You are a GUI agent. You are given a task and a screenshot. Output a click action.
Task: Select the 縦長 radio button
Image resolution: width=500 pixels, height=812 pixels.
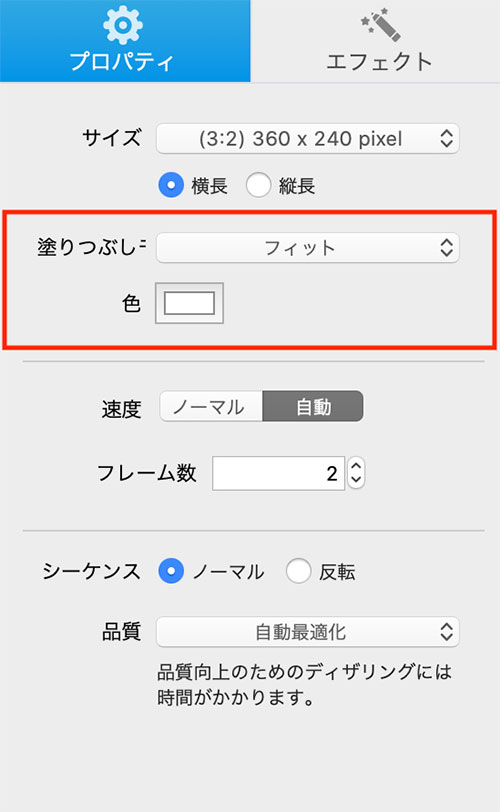click(258, 185)
